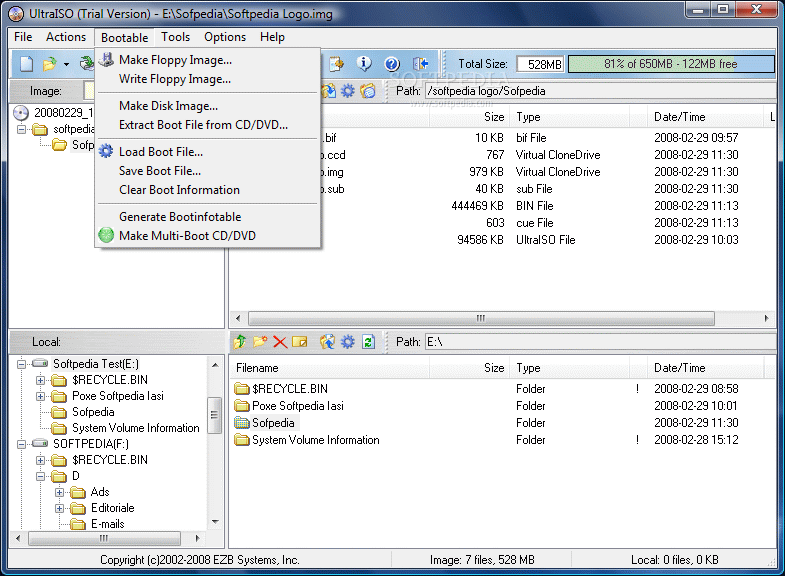
Task: Select the Poxe Softpedia Iasi folder in file list
Action: pos(297,406)
